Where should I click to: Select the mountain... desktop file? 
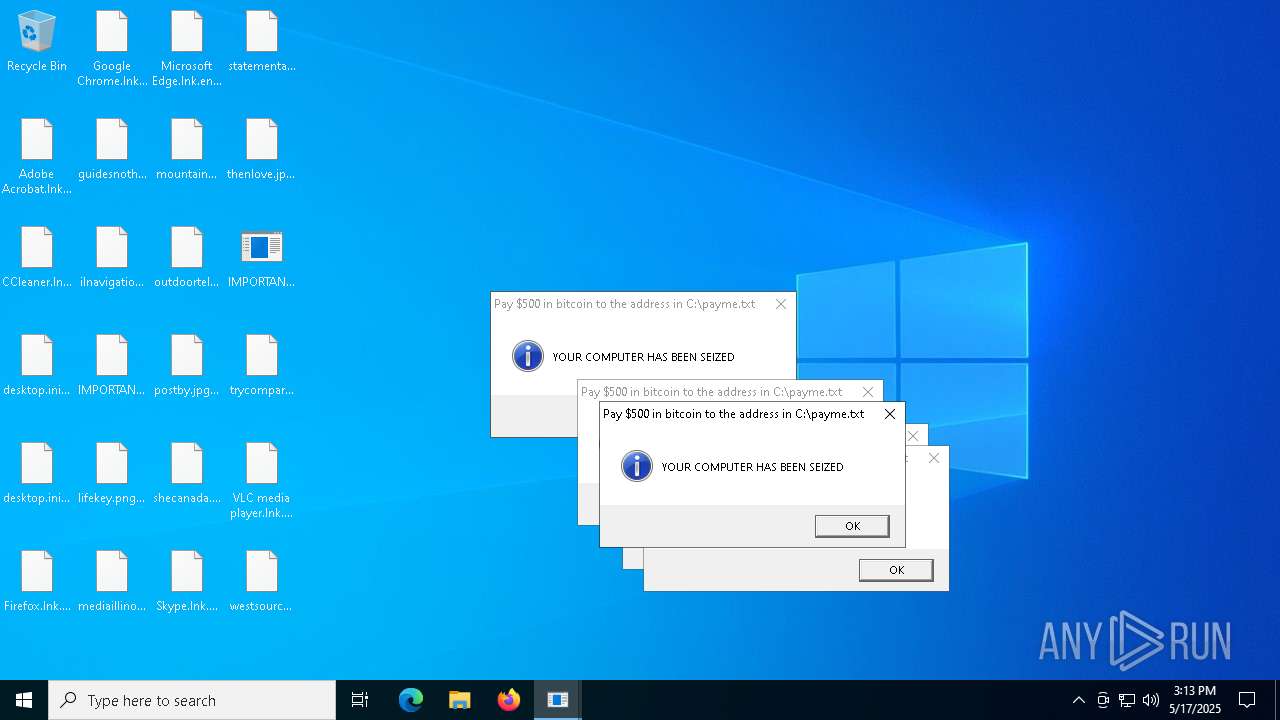point(187,150)
